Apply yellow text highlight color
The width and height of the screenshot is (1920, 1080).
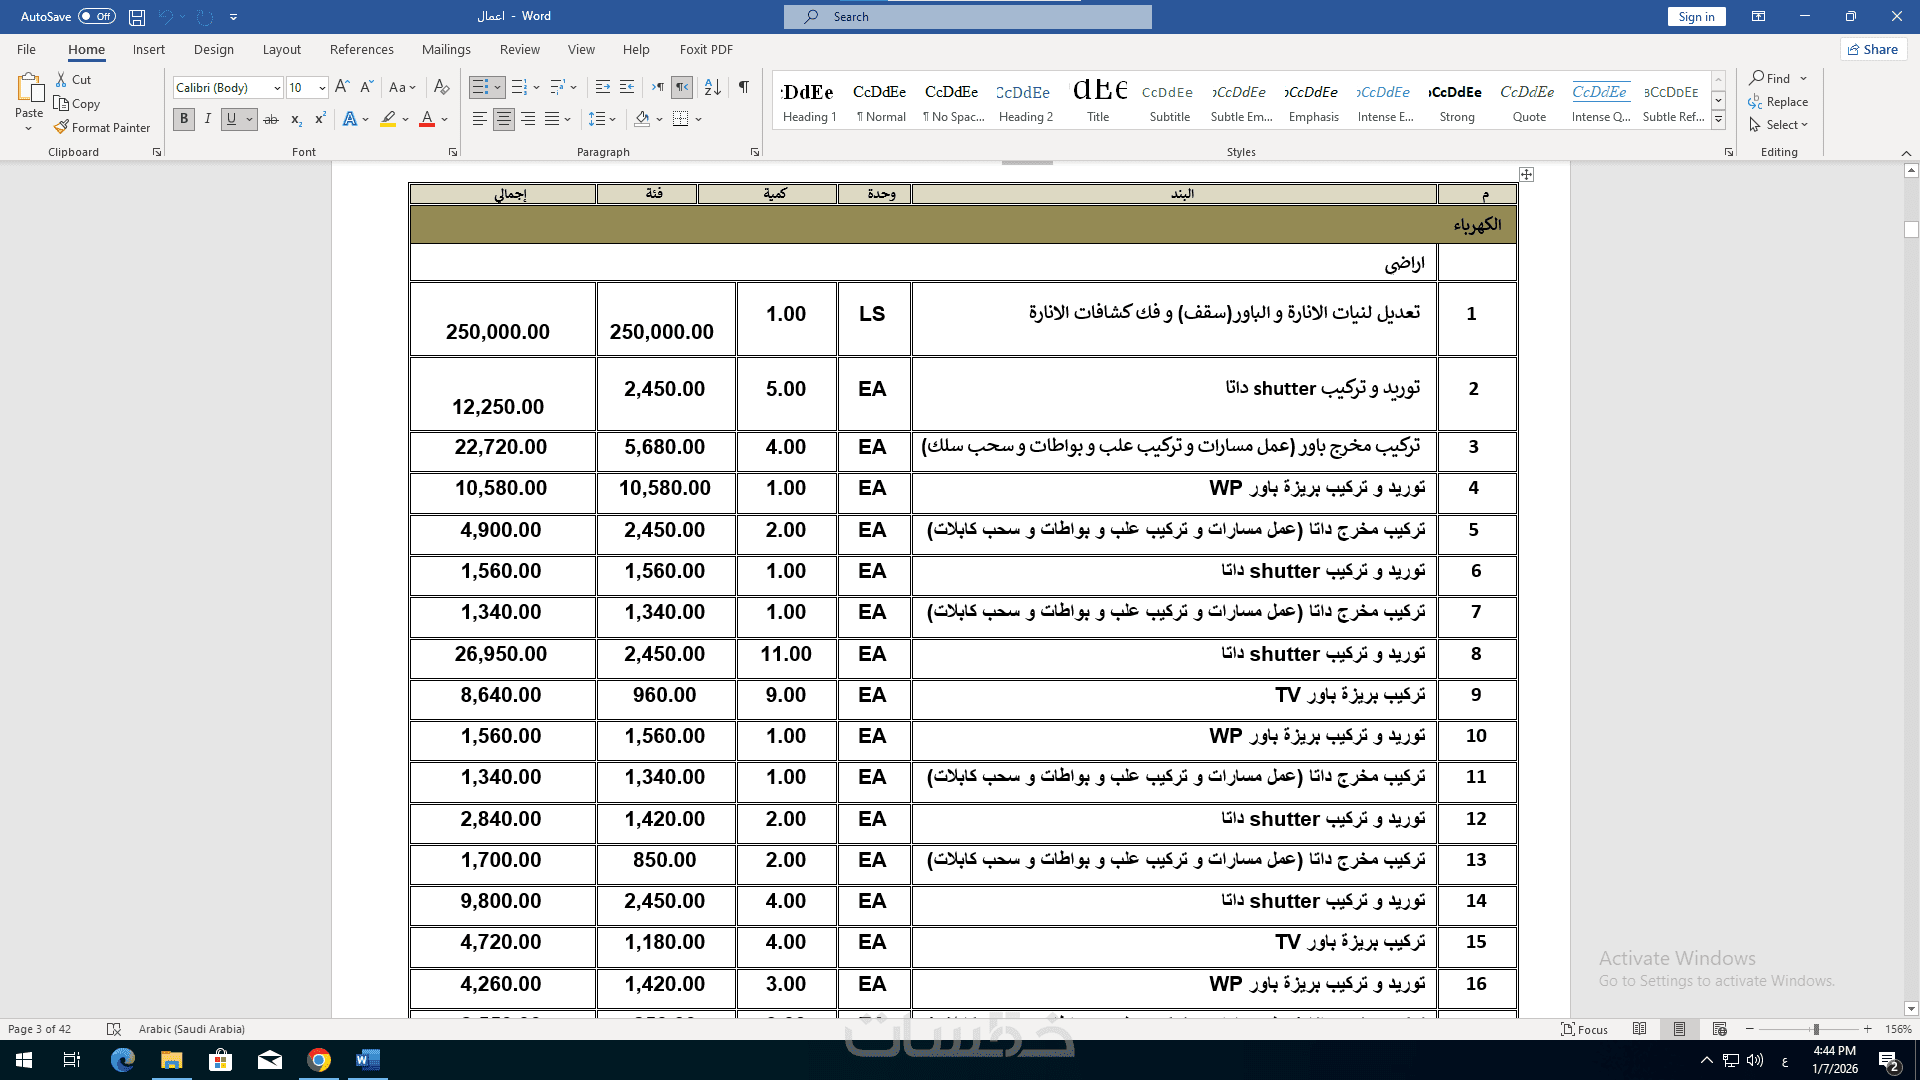click(388, 119)
